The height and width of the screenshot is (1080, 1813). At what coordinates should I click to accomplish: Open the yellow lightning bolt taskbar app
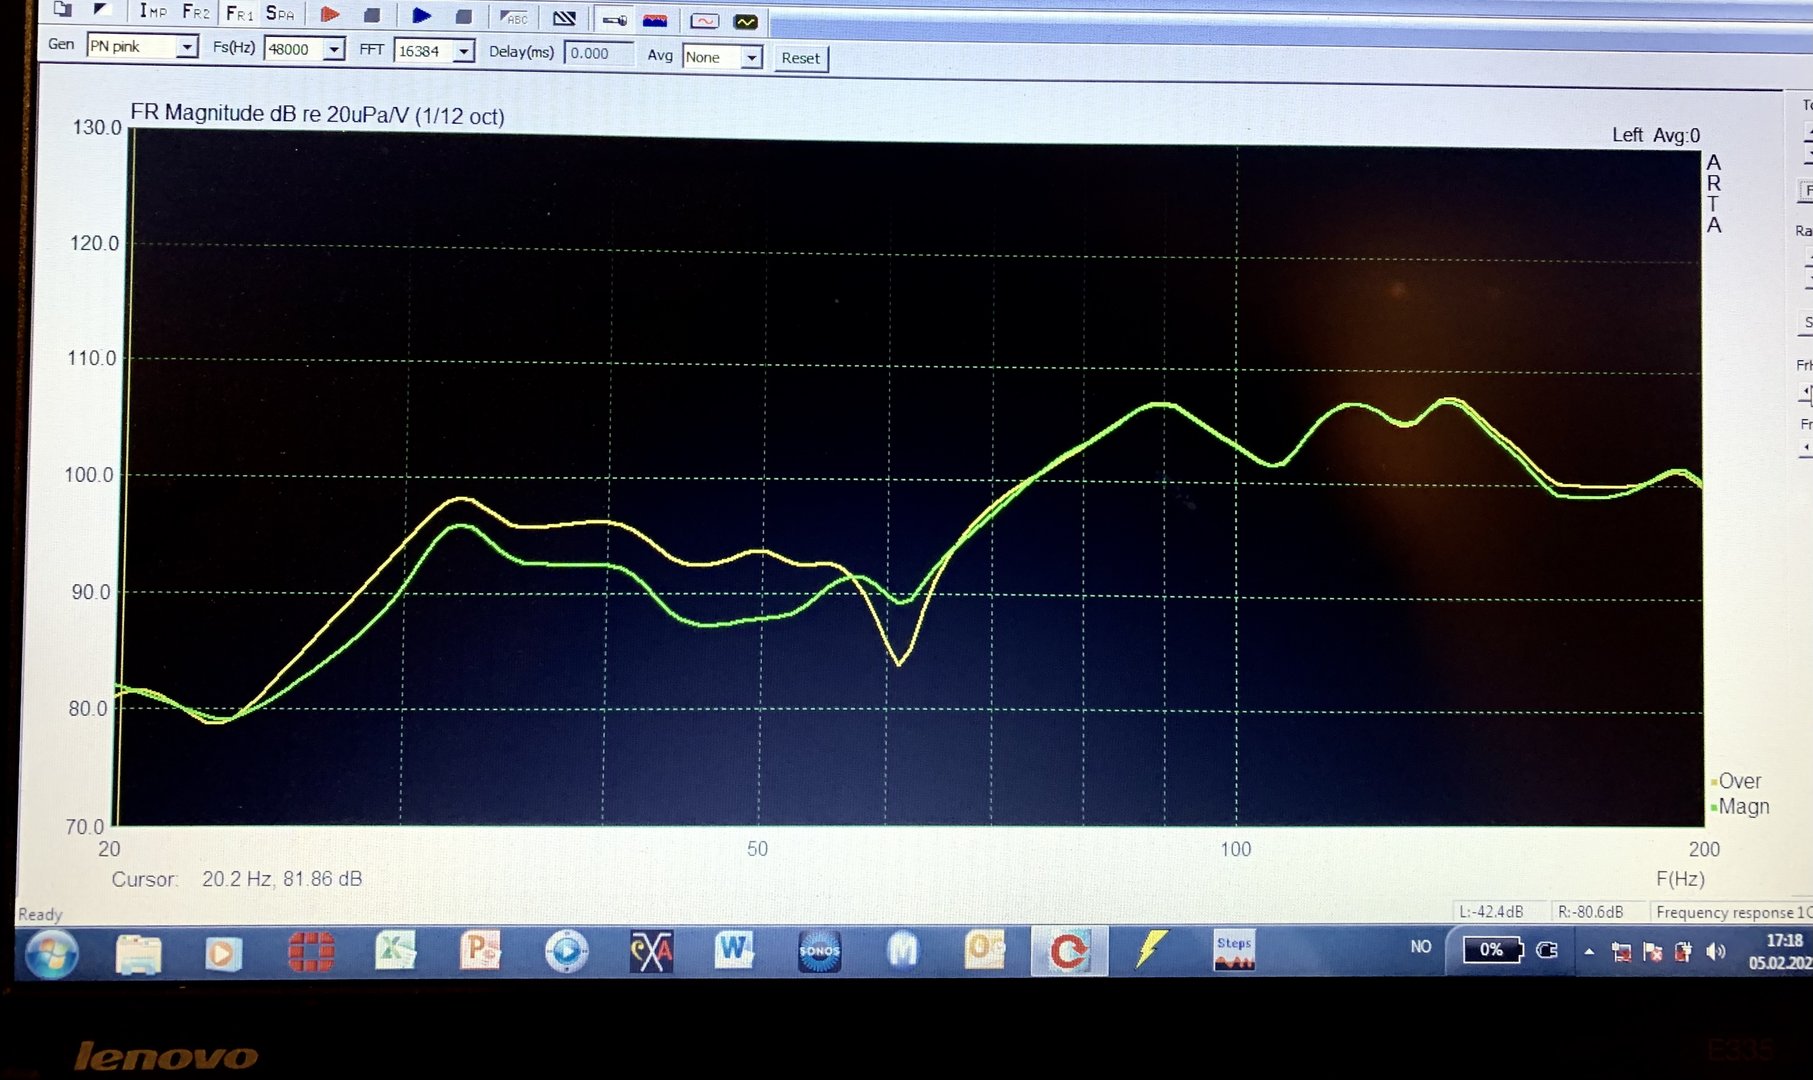tap(1150, 949)
